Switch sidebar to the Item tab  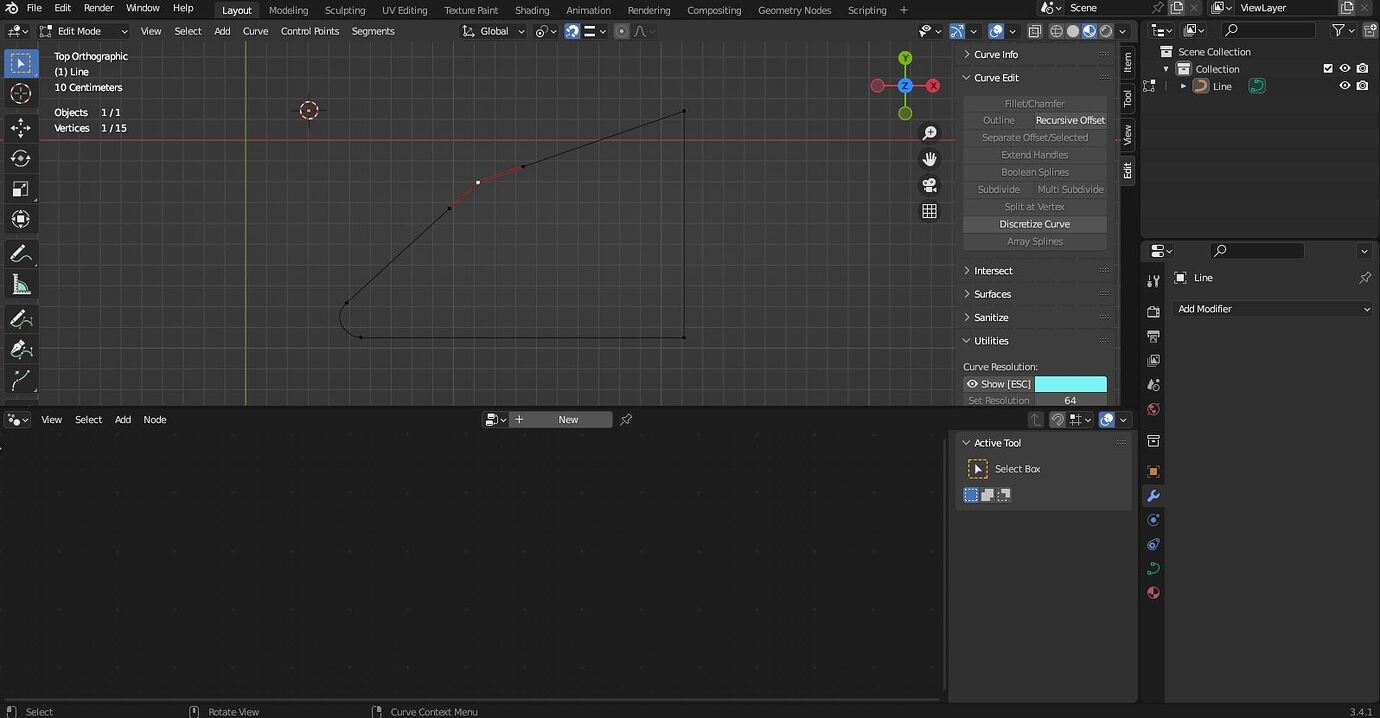(x=1127, y=62)
